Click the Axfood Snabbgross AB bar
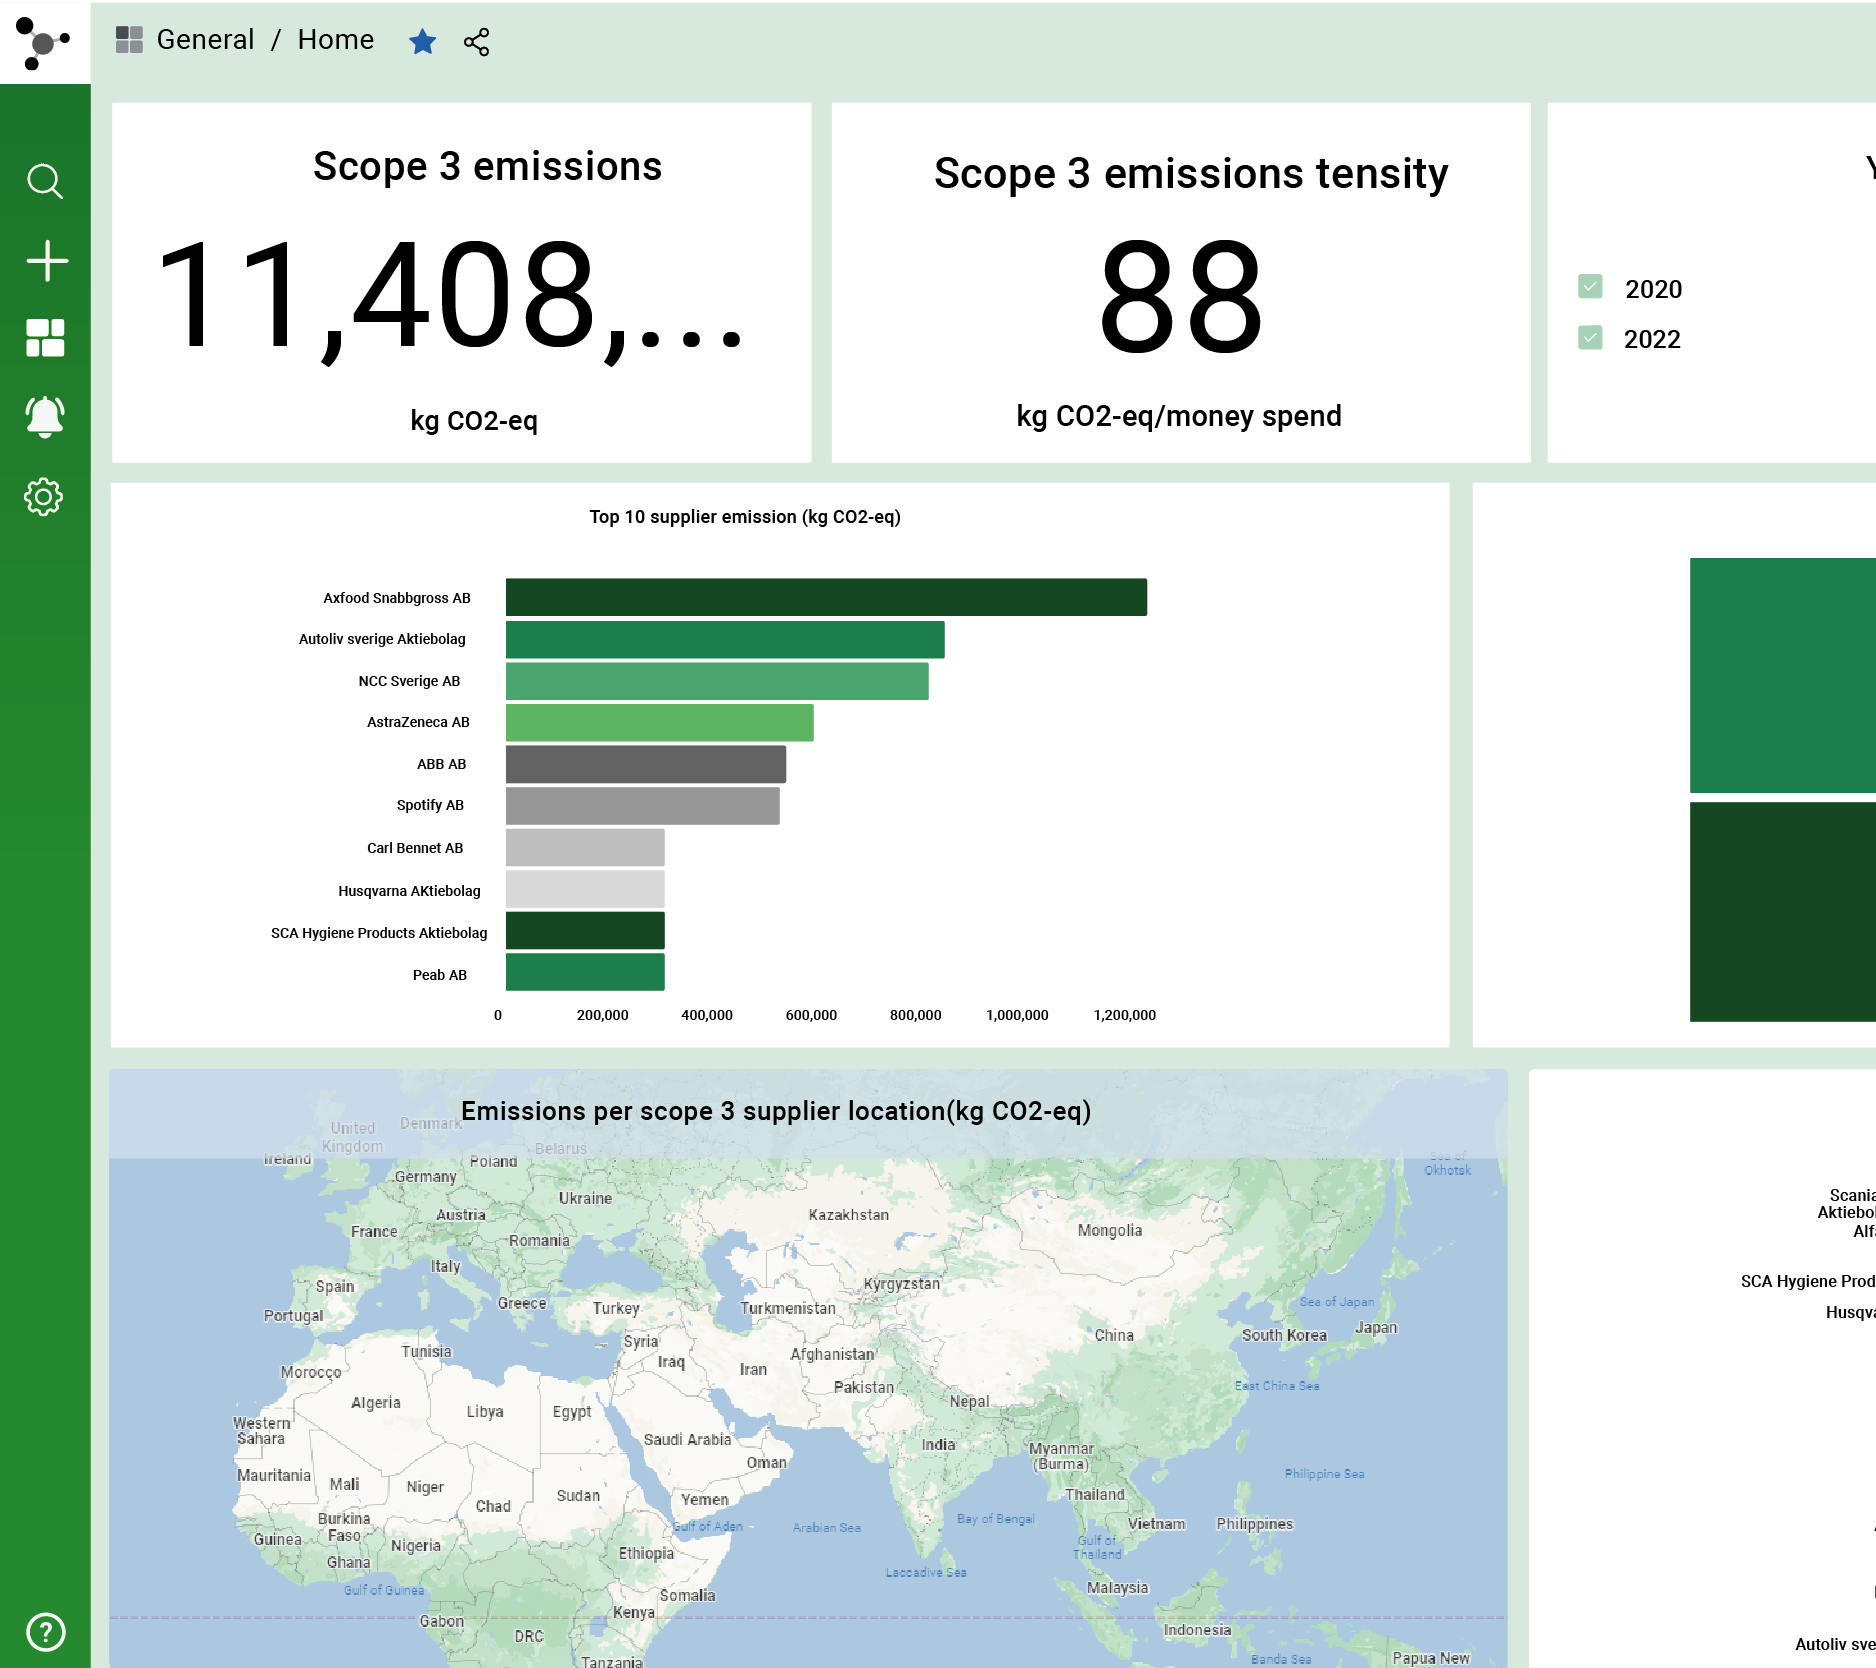 click(826, 597)
